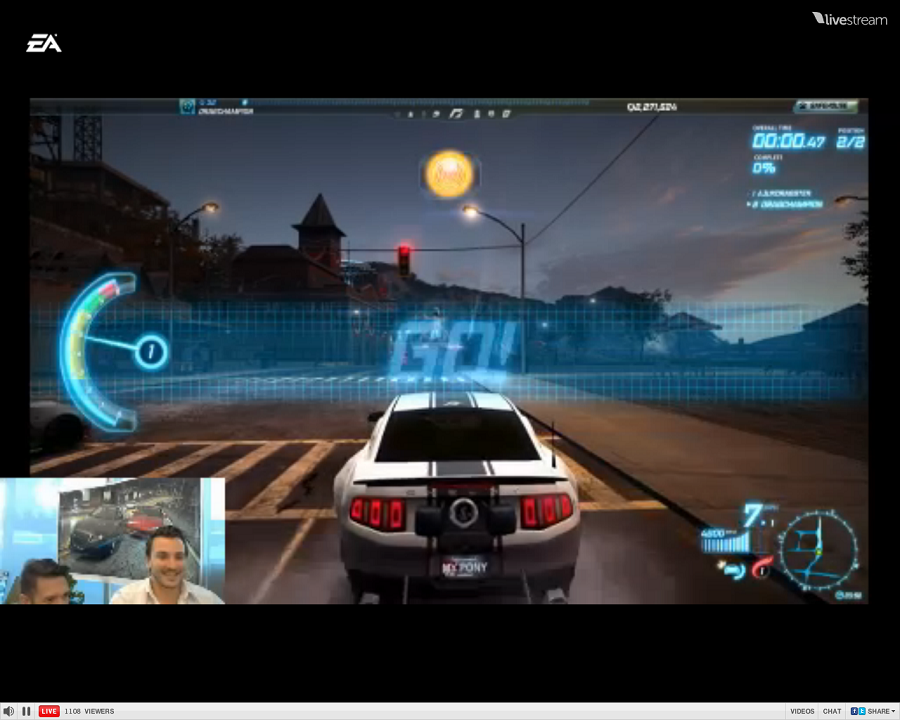Click the hosts' webcam picture-in-picture
This screenshot has height=720, width=900.
click(112, 541)
